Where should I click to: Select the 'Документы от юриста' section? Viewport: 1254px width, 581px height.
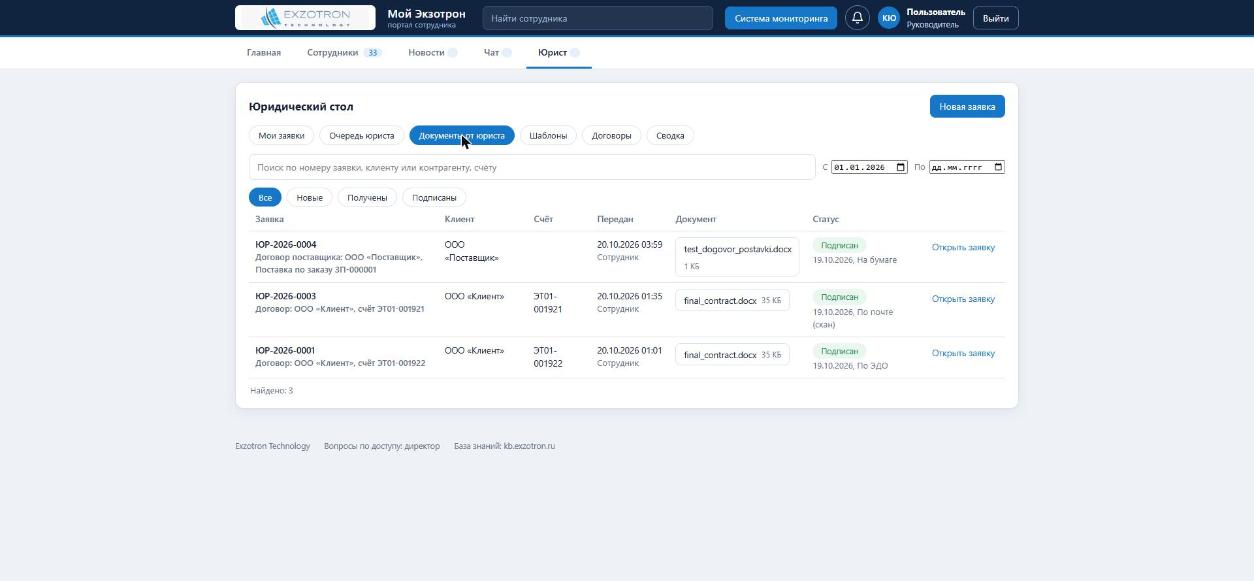pyautogui.click(x=462, y=135)
